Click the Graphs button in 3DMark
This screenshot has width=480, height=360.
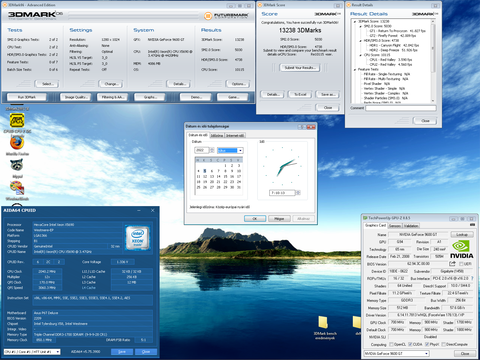150,97
